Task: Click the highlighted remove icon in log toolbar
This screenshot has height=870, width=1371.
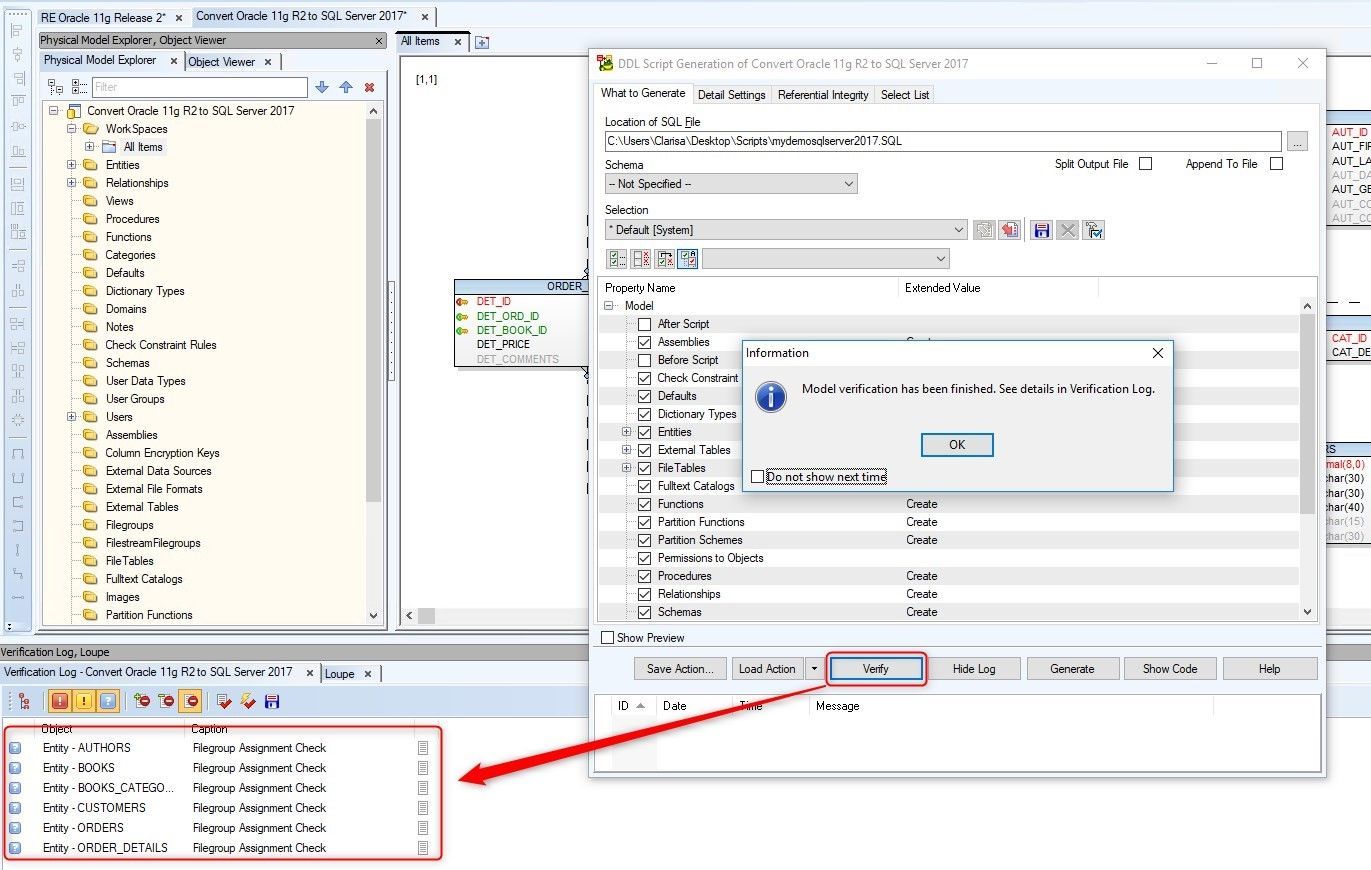Action: point(191,701)
